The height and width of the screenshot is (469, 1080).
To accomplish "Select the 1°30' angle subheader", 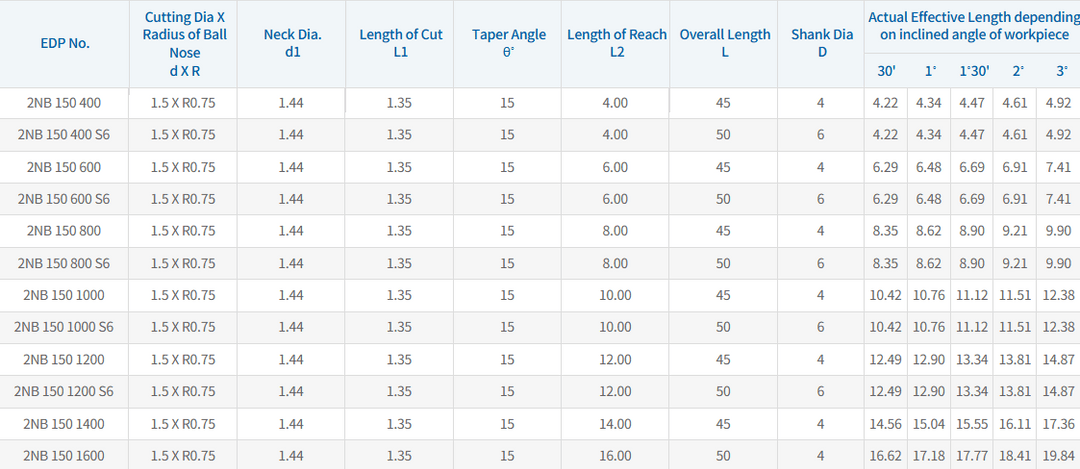I will click(x=974, y=70).
